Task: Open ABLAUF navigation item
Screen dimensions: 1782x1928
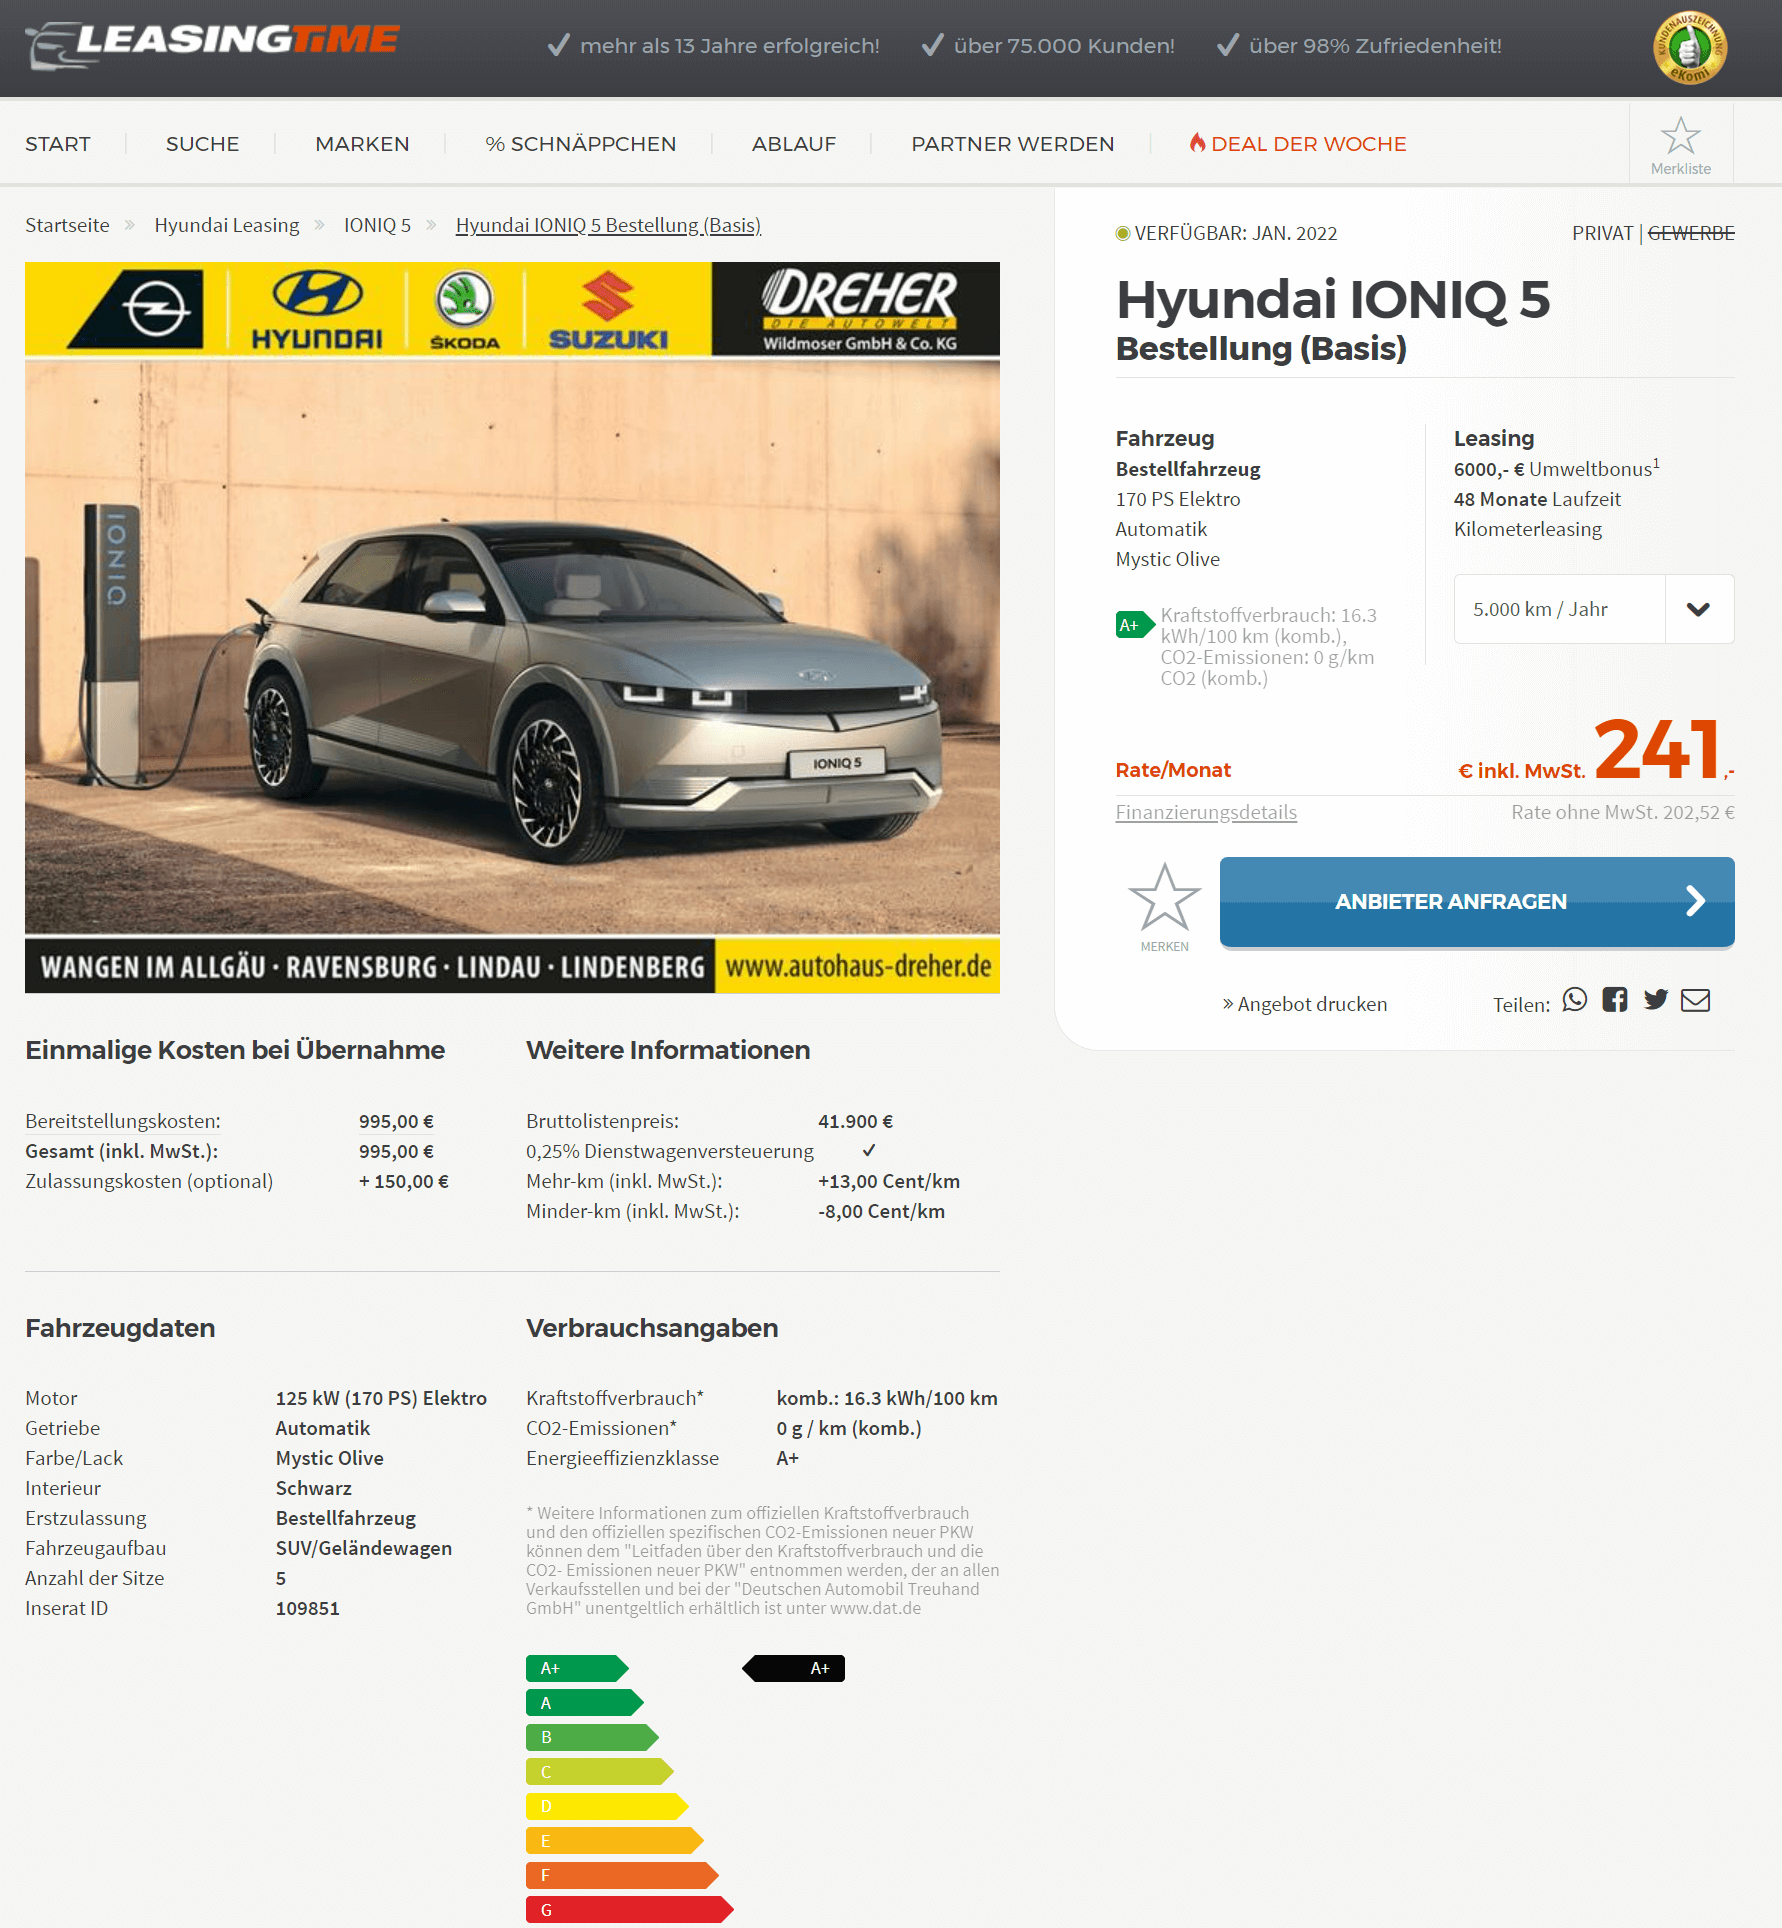Action: point(794,144)
